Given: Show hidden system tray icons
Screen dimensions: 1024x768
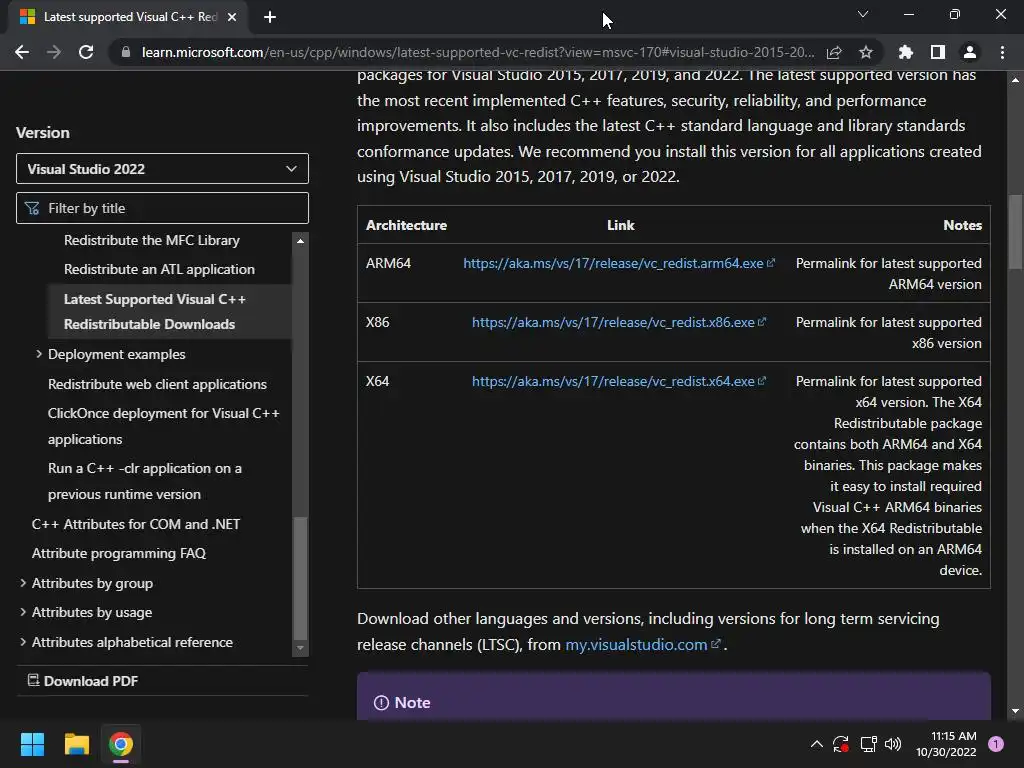Looking at the screenshot, I should point(816,744).
